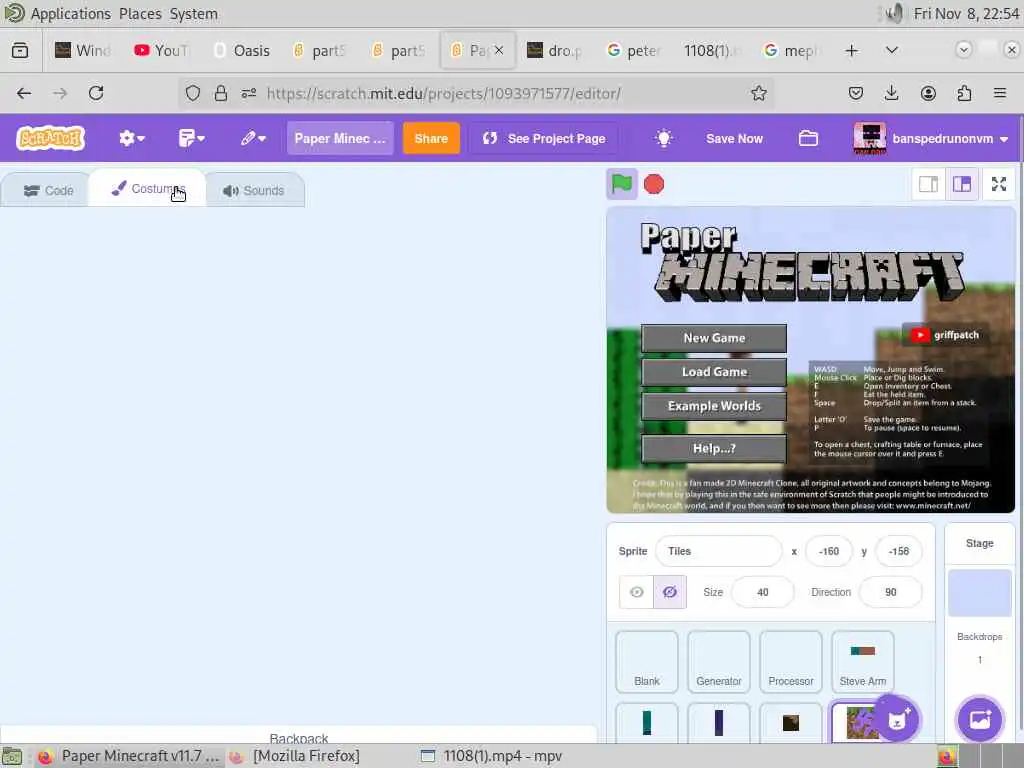Click the Scratch logo
Image resolution: width=1024 pixels, height=768 pixels.
[x=50, y=138]
